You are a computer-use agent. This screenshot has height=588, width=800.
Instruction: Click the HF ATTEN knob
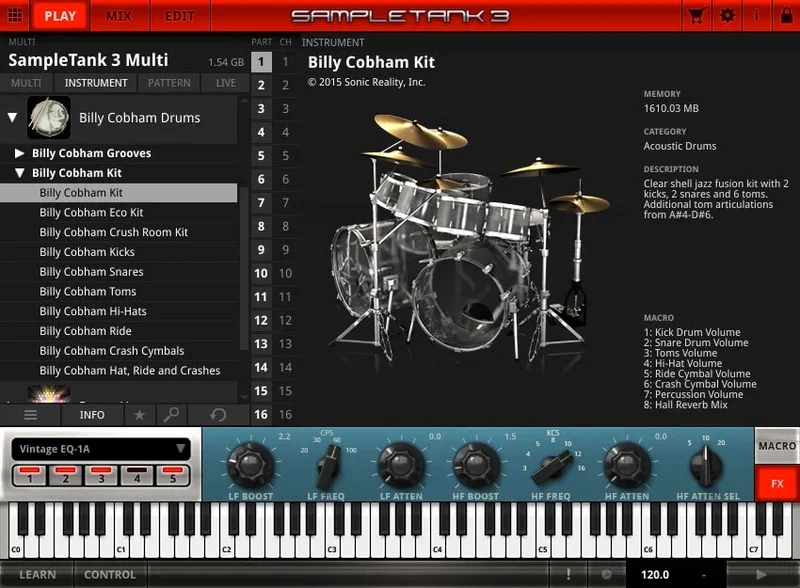coord(627,464)
